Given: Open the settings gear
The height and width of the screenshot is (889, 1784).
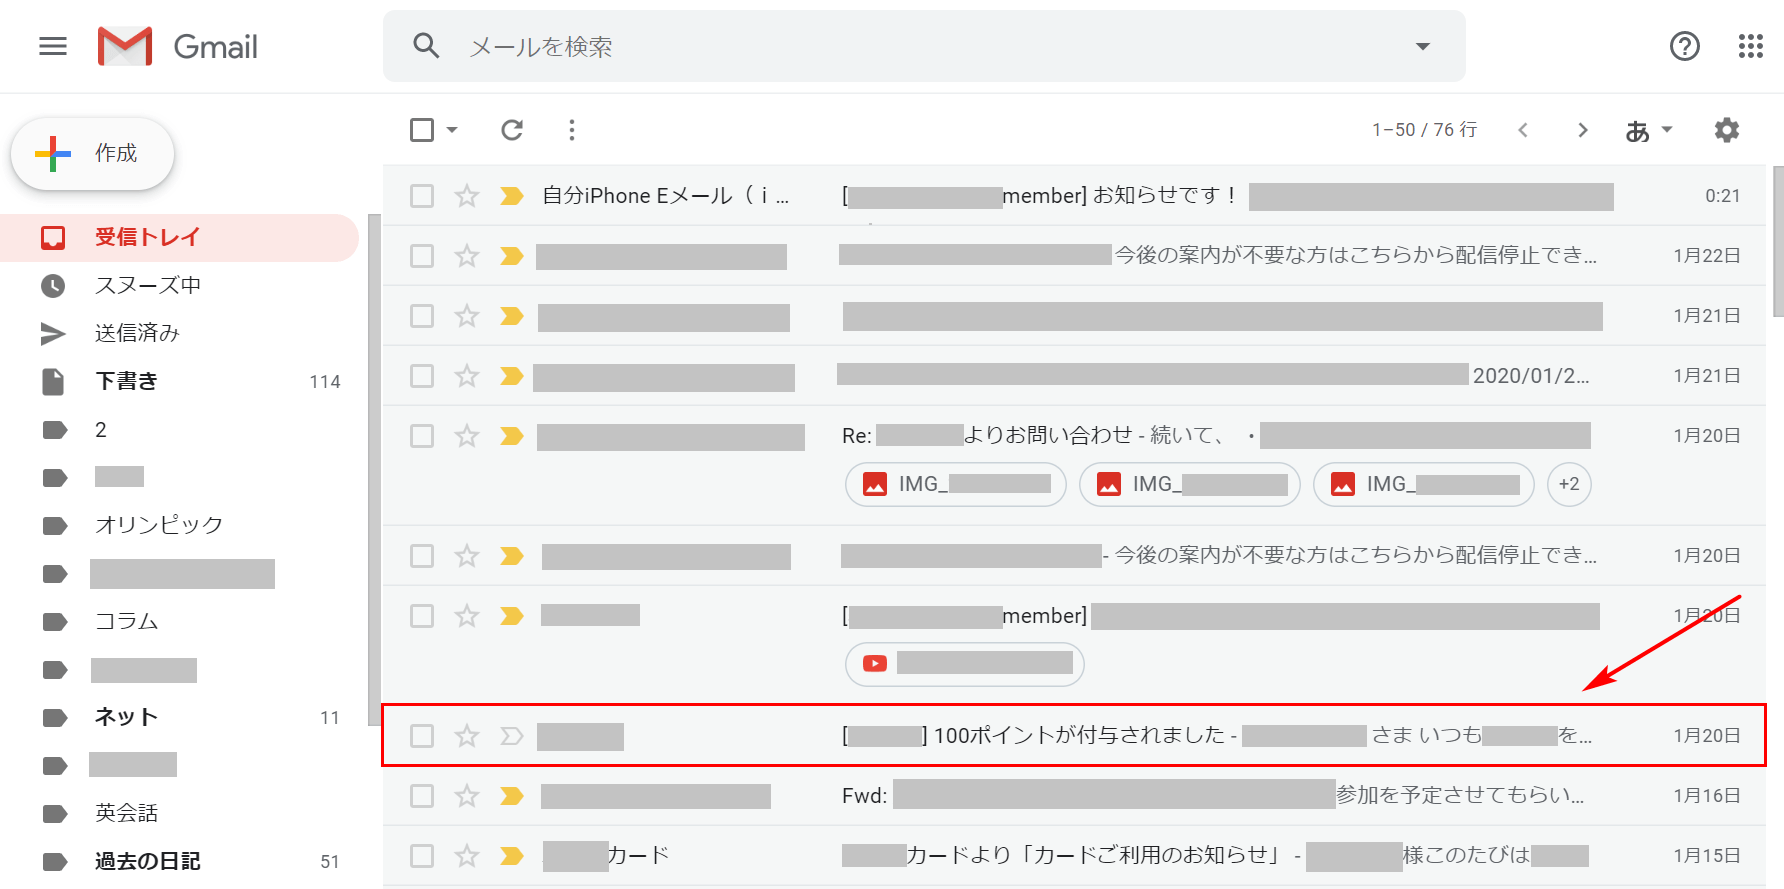Looking at the screenshot, I should coord(1727,130).
